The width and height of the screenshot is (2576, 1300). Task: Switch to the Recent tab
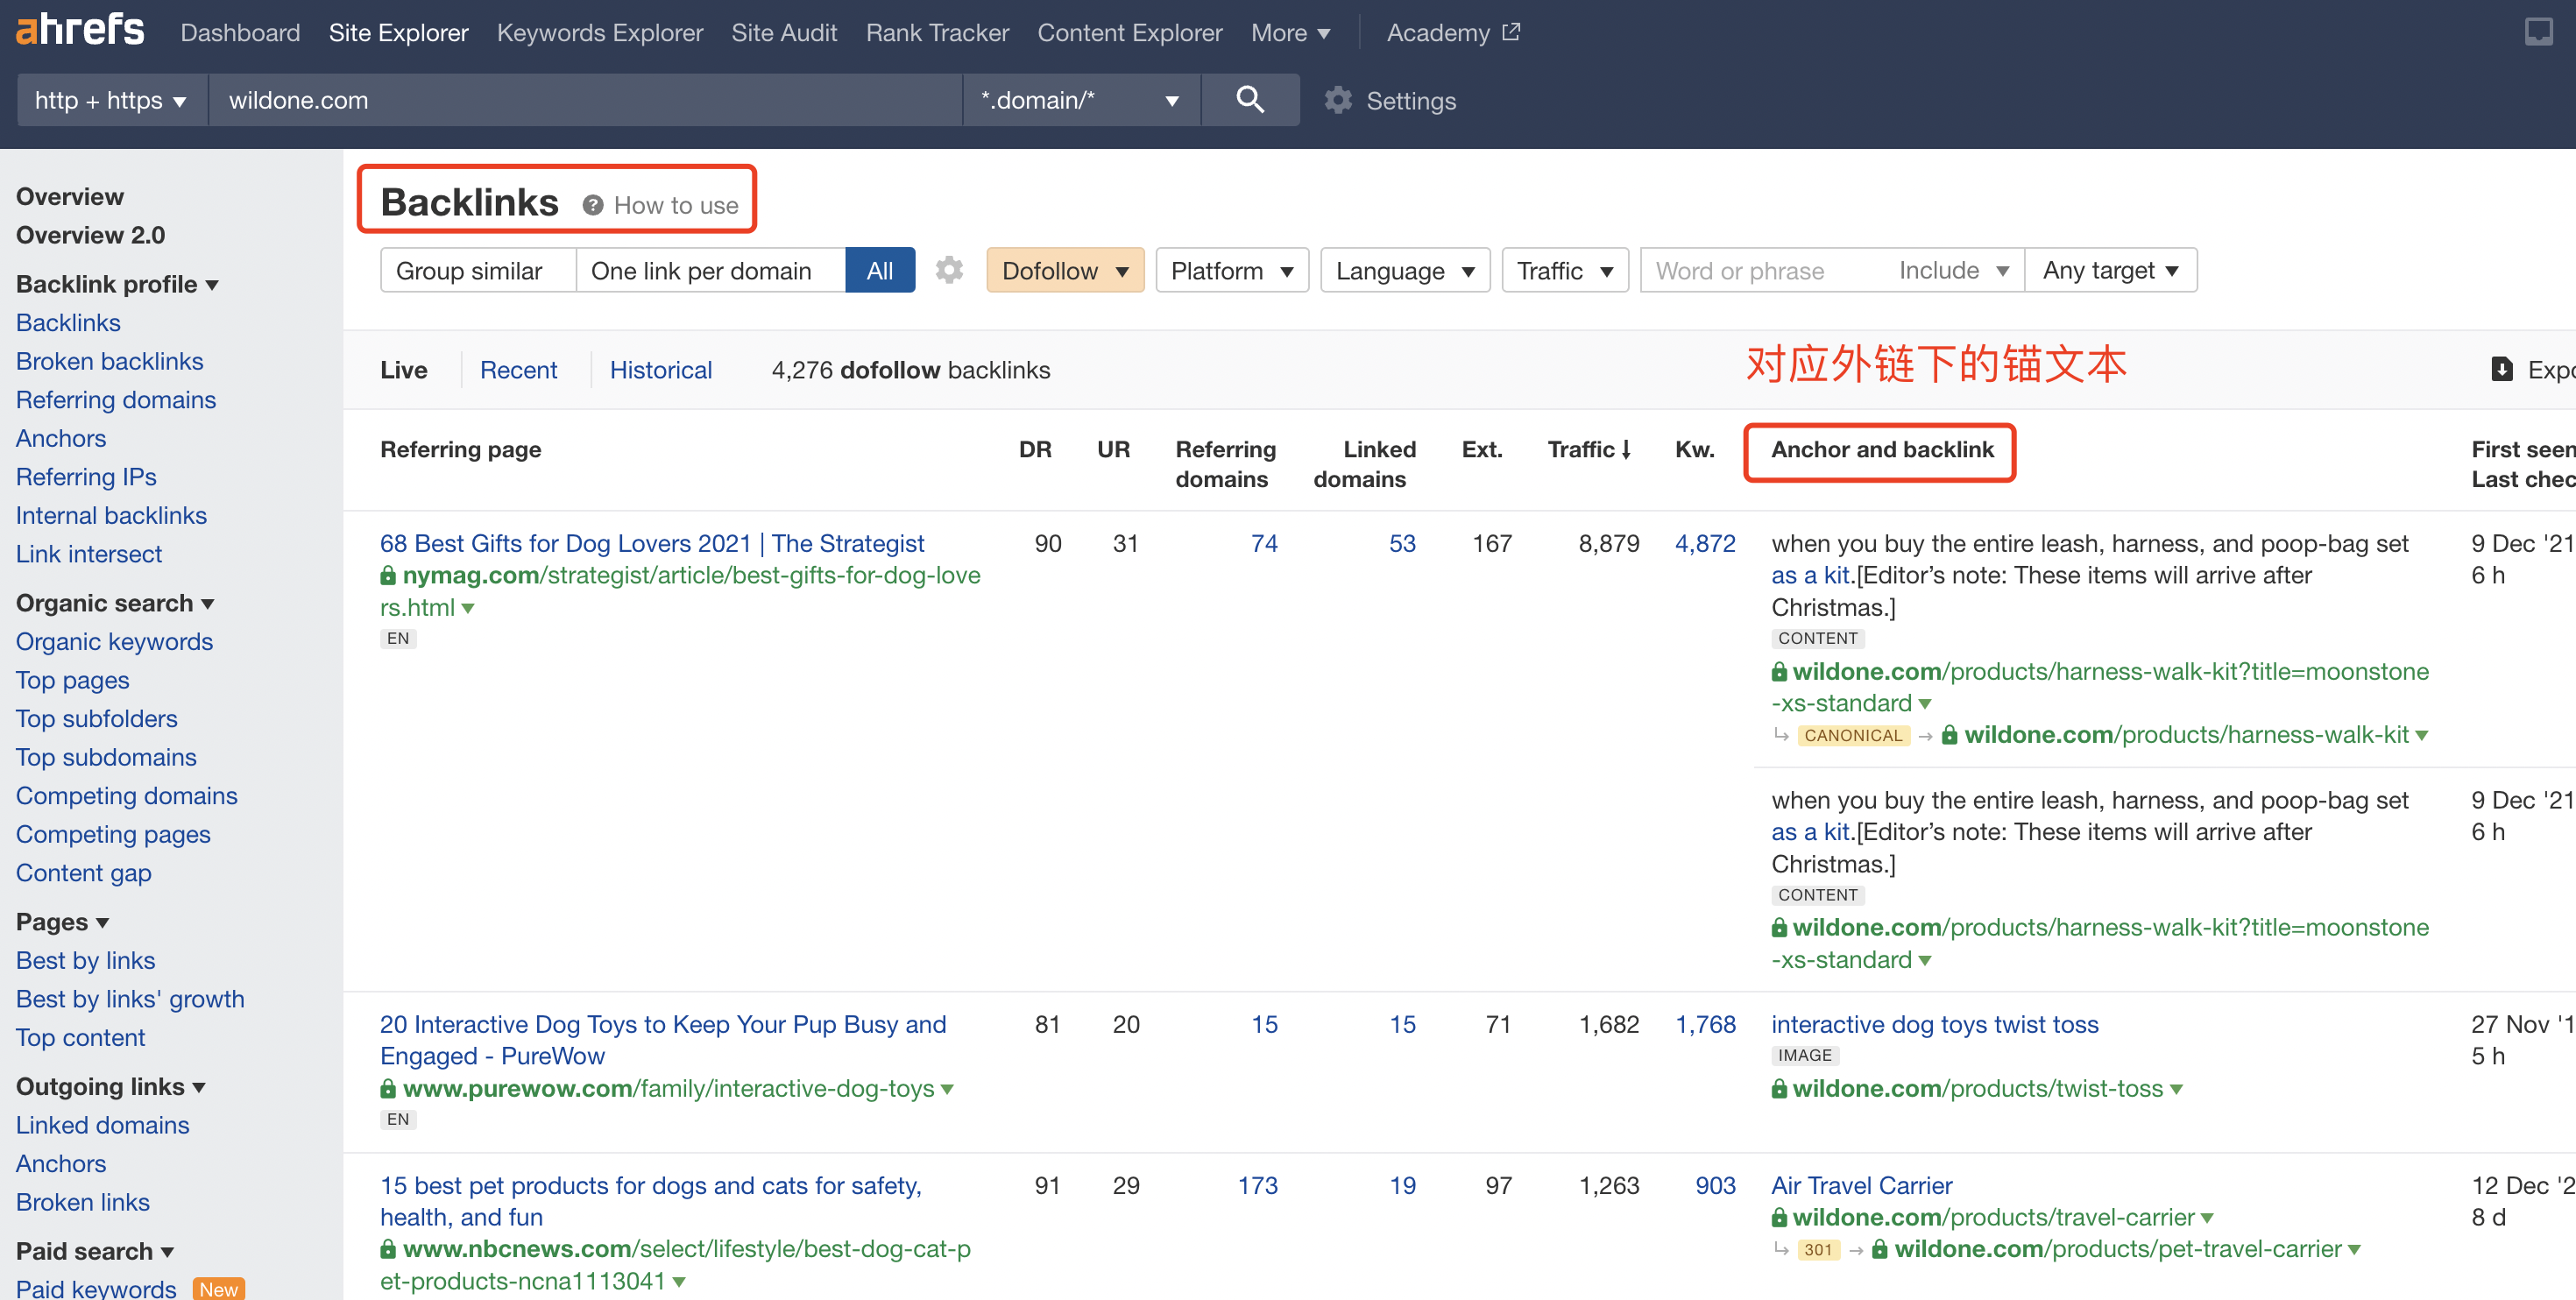[518, 370]
